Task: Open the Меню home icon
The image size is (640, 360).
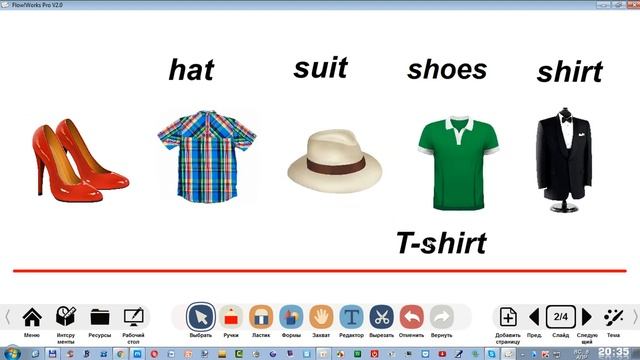Action: point(32,317)
